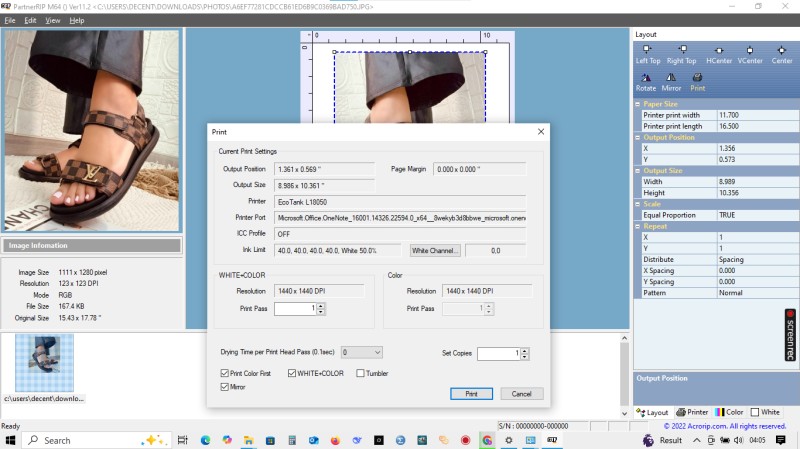Click the Rotate icon in Layout panel
800x449 pixels.
(645, 78)
